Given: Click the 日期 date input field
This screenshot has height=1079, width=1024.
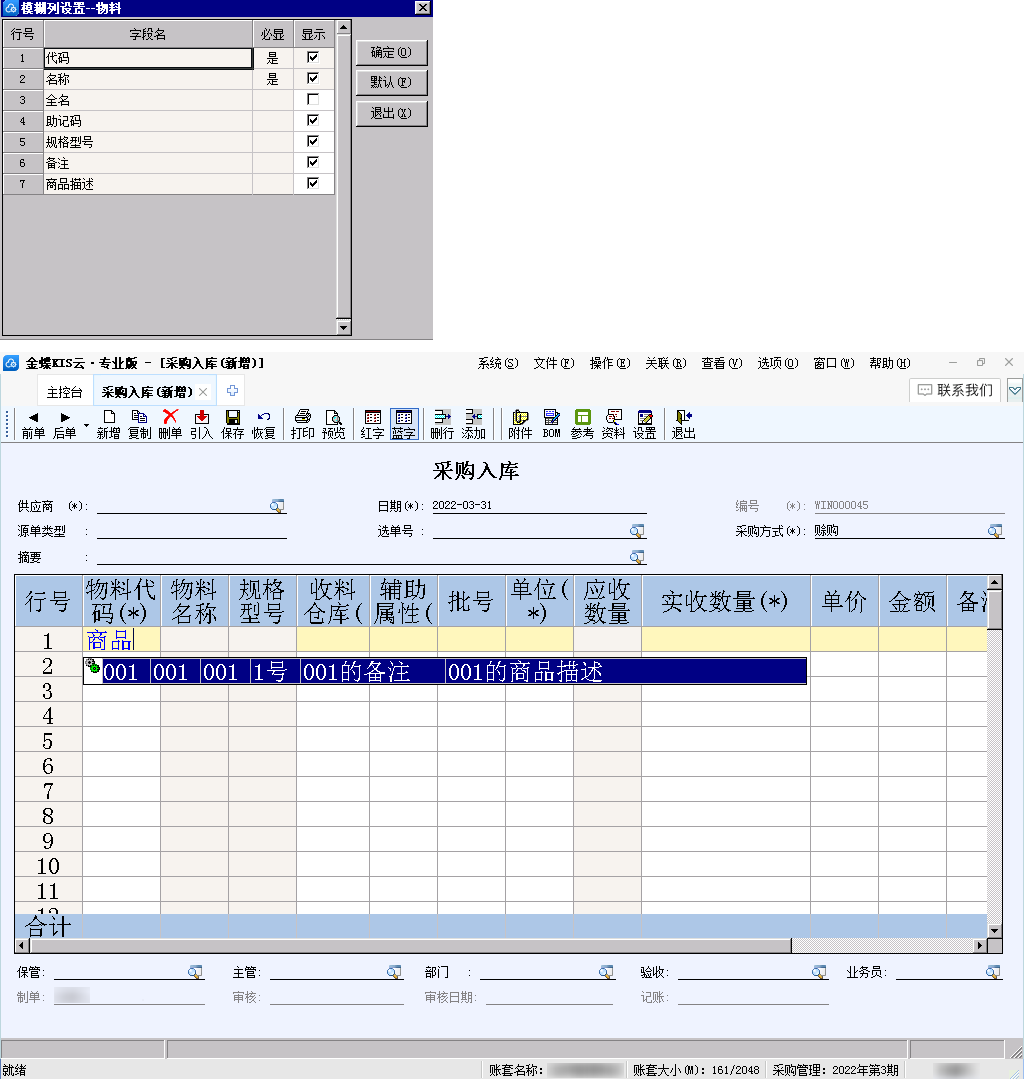Looking at the screenshot, I should pos(539,505).
